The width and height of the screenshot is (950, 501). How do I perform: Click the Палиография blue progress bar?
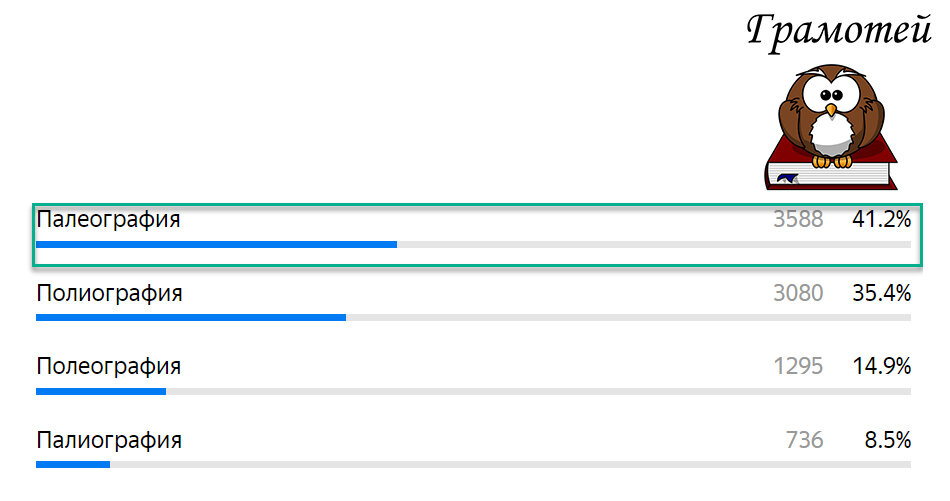[73, 465]
